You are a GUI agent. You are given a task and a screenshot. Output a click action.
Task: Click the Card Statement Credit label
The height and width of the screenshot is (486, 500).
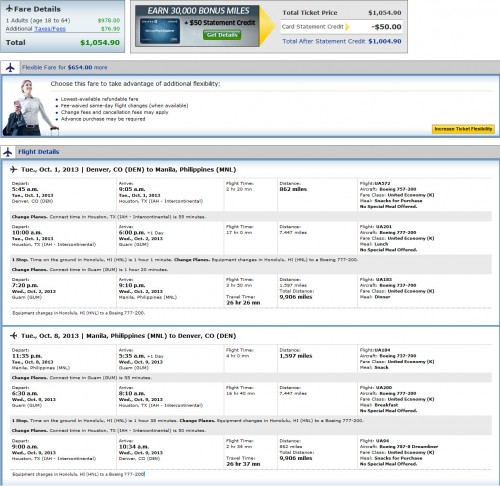coord(313,27)
